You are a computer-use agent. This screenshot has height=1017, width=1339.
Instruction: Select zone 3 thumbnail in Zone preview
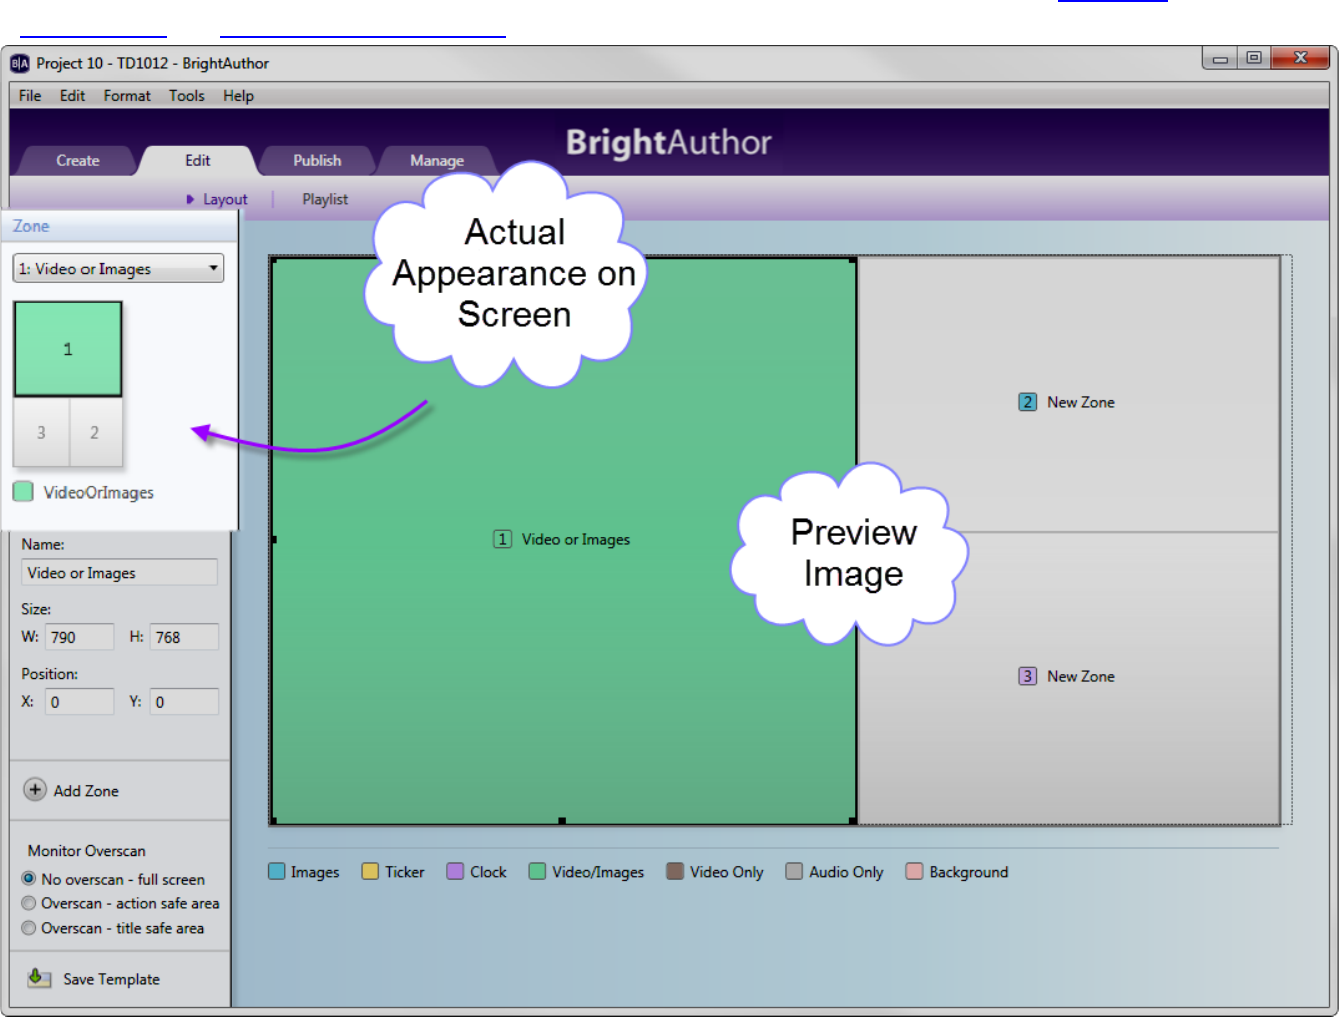[x=41, y=432]
